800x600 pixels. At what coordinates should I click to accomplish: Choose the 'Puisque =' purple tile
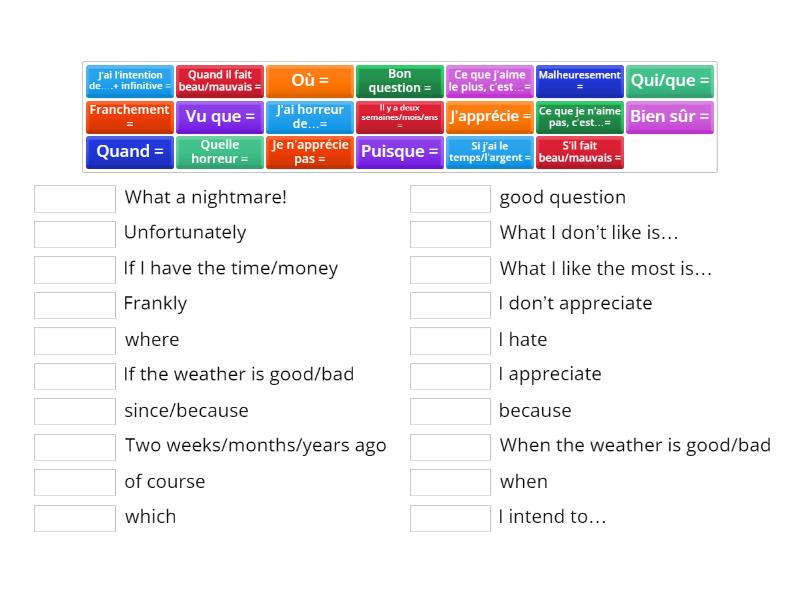(400, 152)
